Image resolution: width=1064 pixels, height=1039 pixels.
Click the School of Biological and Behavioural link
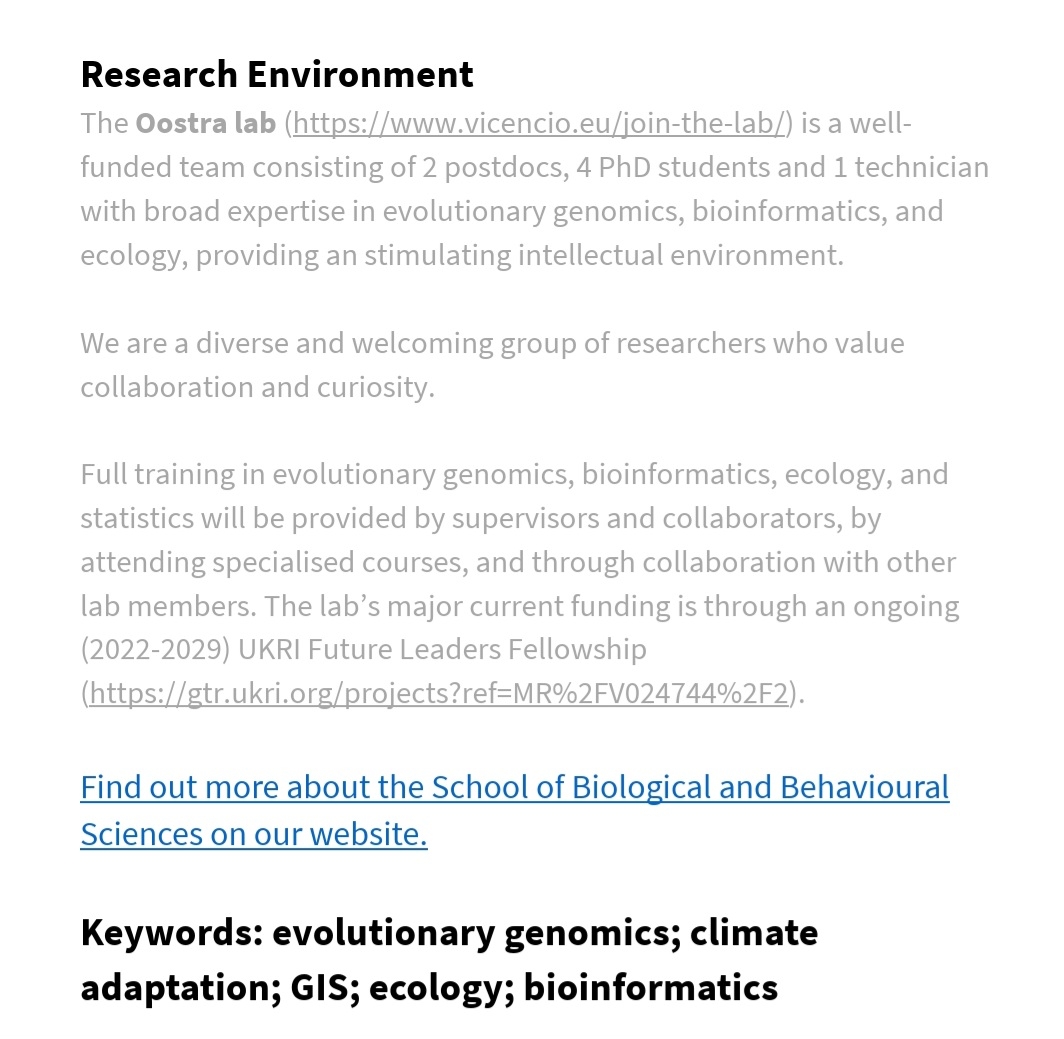coord(514,787)
